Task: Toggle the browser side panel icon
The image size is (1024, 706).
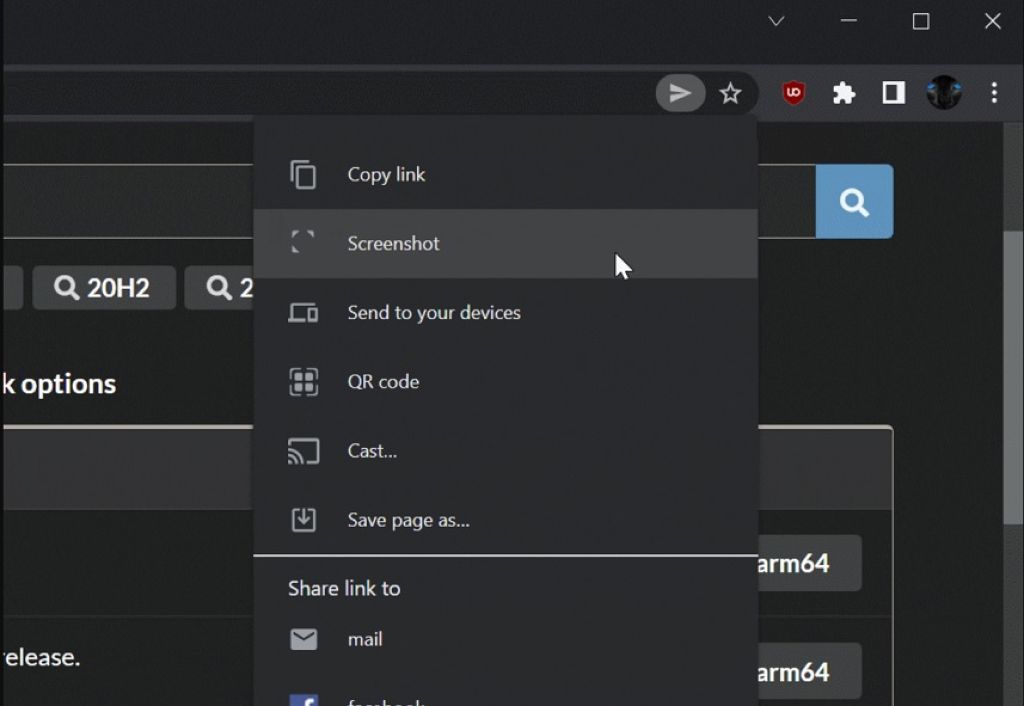Action: (893, 94)
